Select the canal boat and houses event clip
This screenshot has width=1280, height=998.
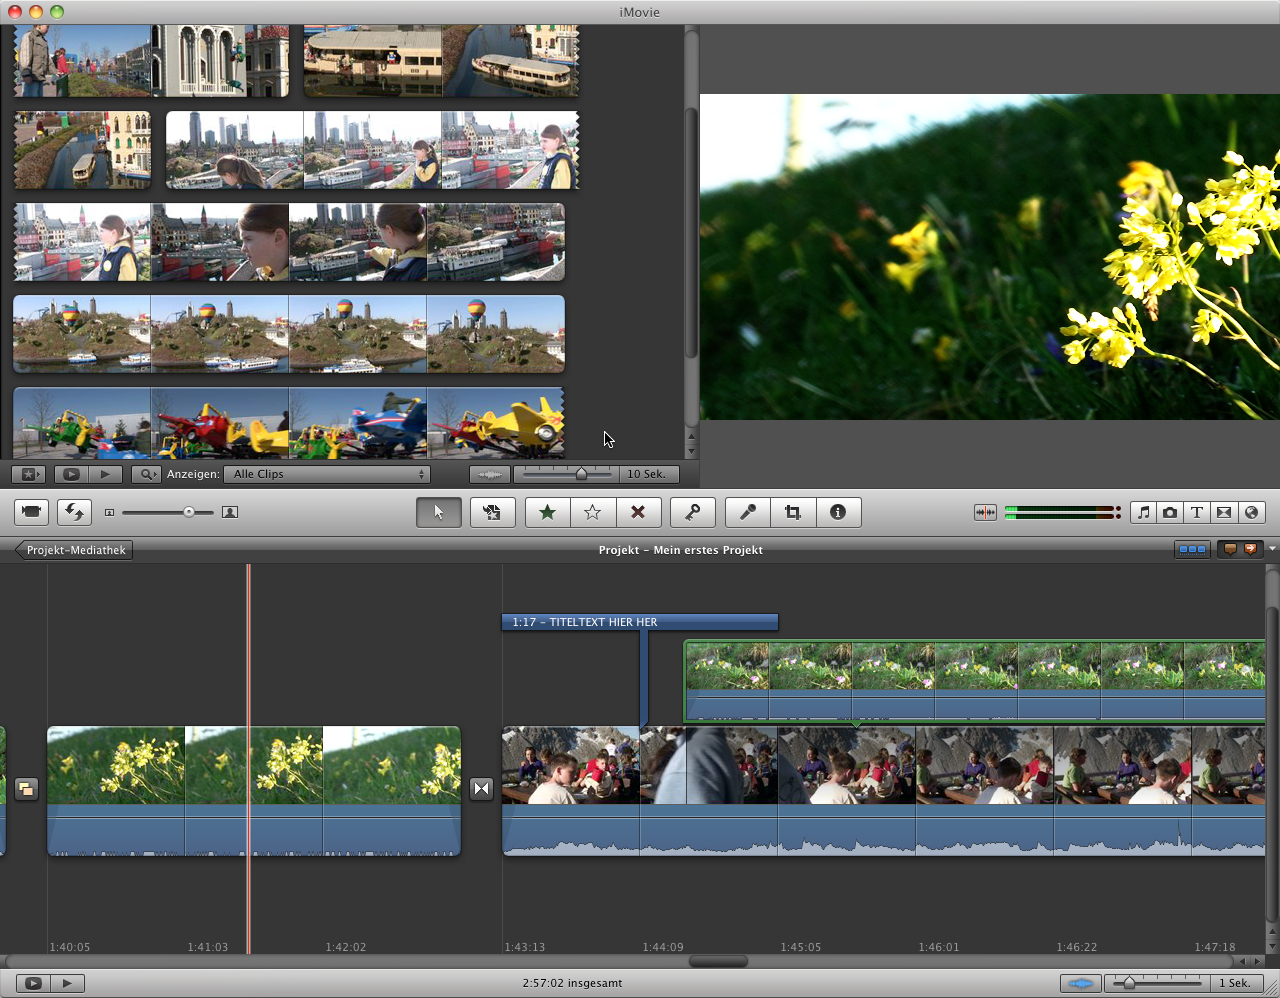pos(83,150)
